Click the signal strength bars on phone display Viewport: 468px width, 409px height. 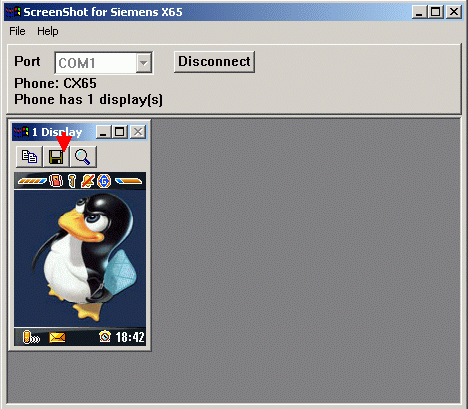coord(32,181)
